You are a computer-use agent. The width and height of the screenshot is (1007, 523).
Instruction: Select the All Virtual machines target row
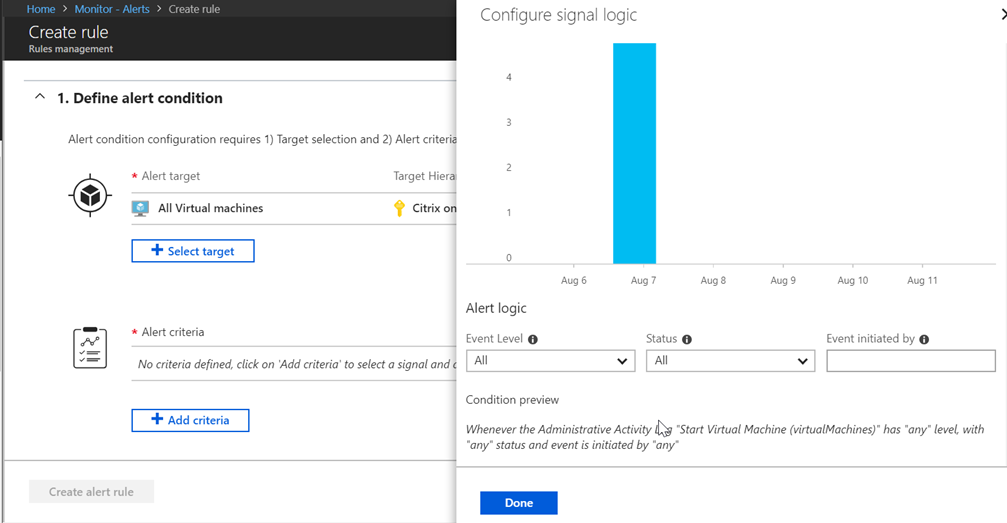pos(293,208)
